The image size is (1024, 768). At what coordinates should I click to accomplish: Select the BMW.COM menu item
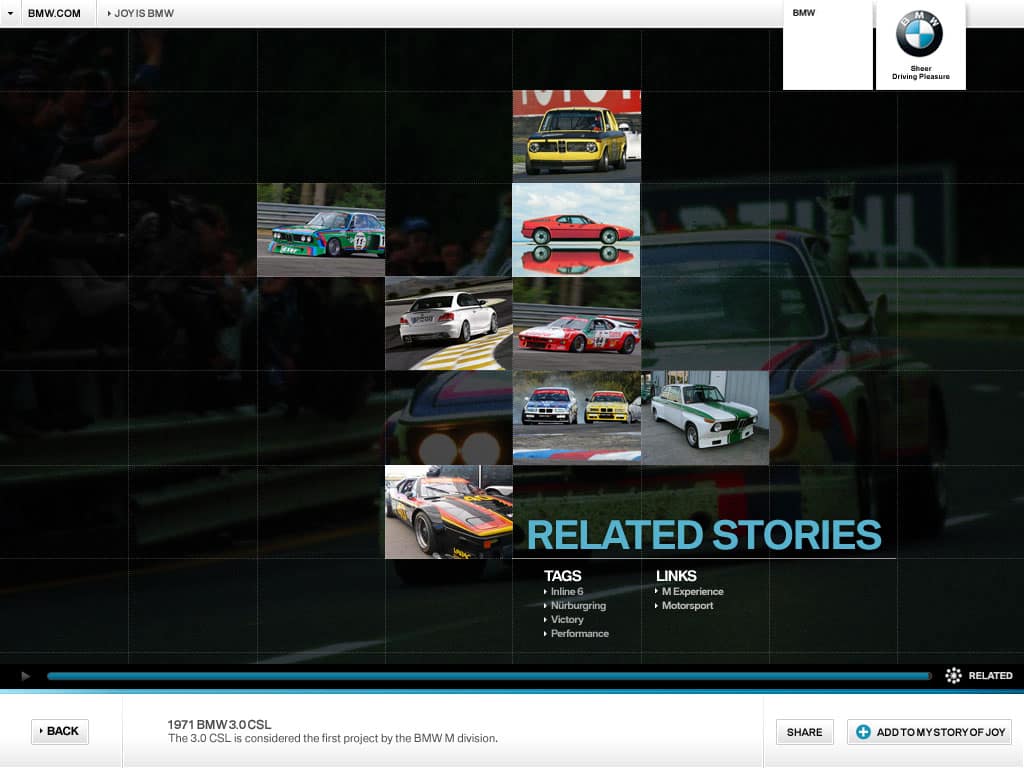(x=54, y=13)
